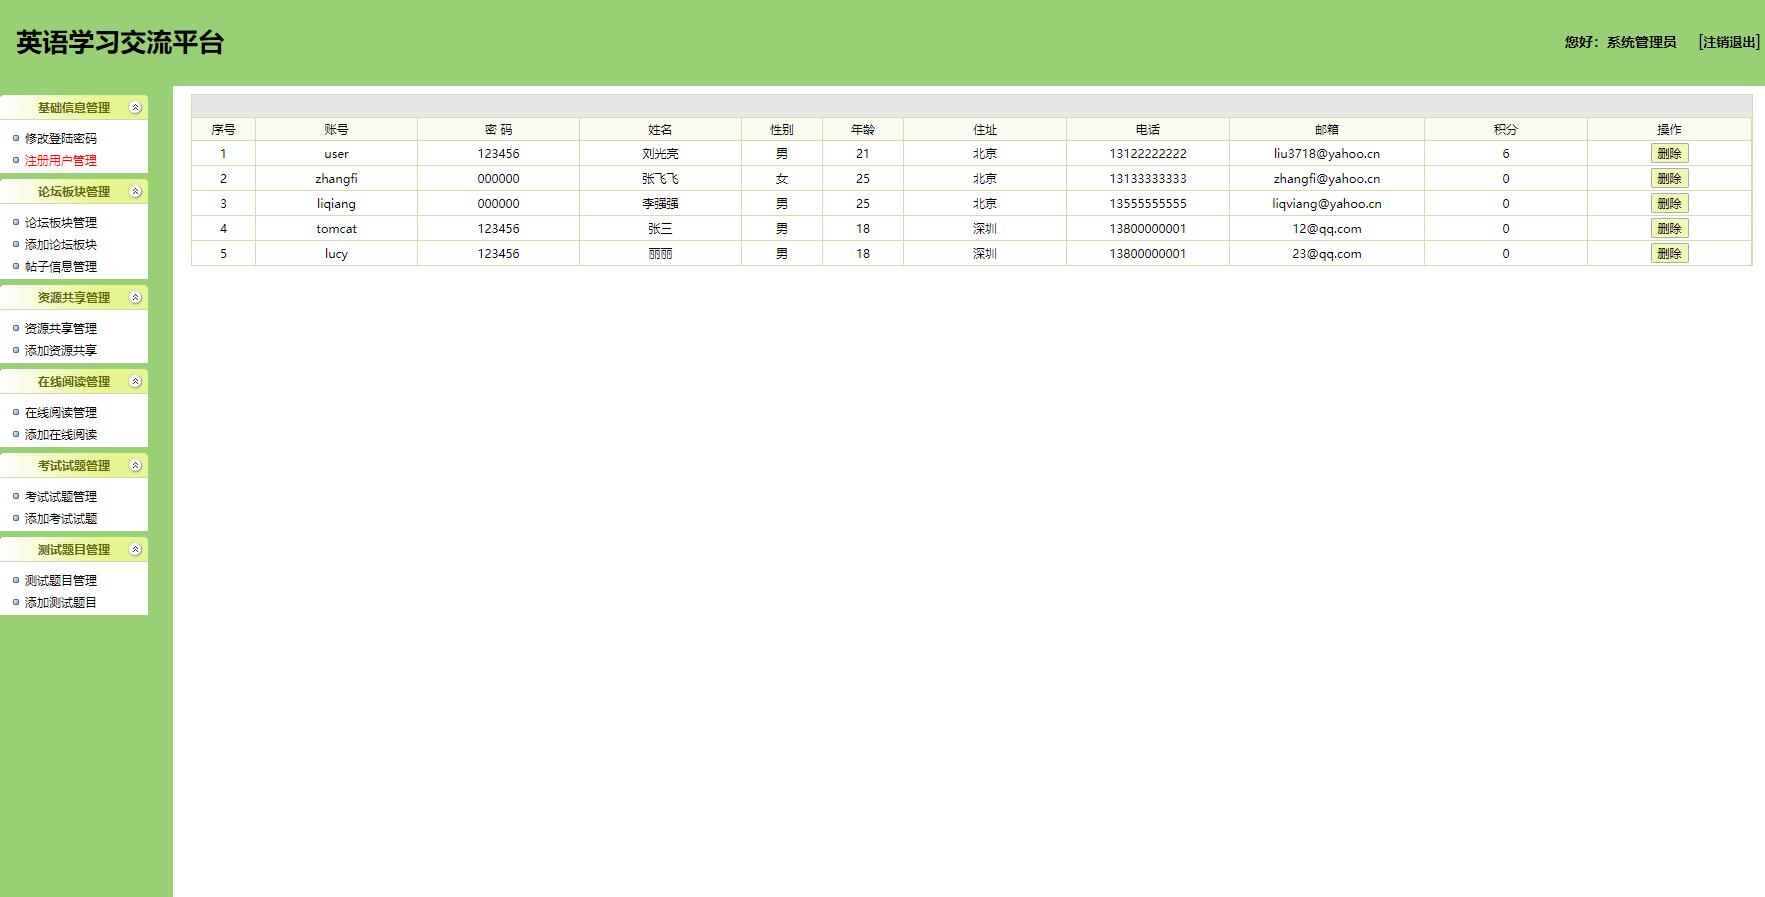Click the 您好：系统管理员 greeting
The width and height of the screenshot is (1765, 897).
1620,42
